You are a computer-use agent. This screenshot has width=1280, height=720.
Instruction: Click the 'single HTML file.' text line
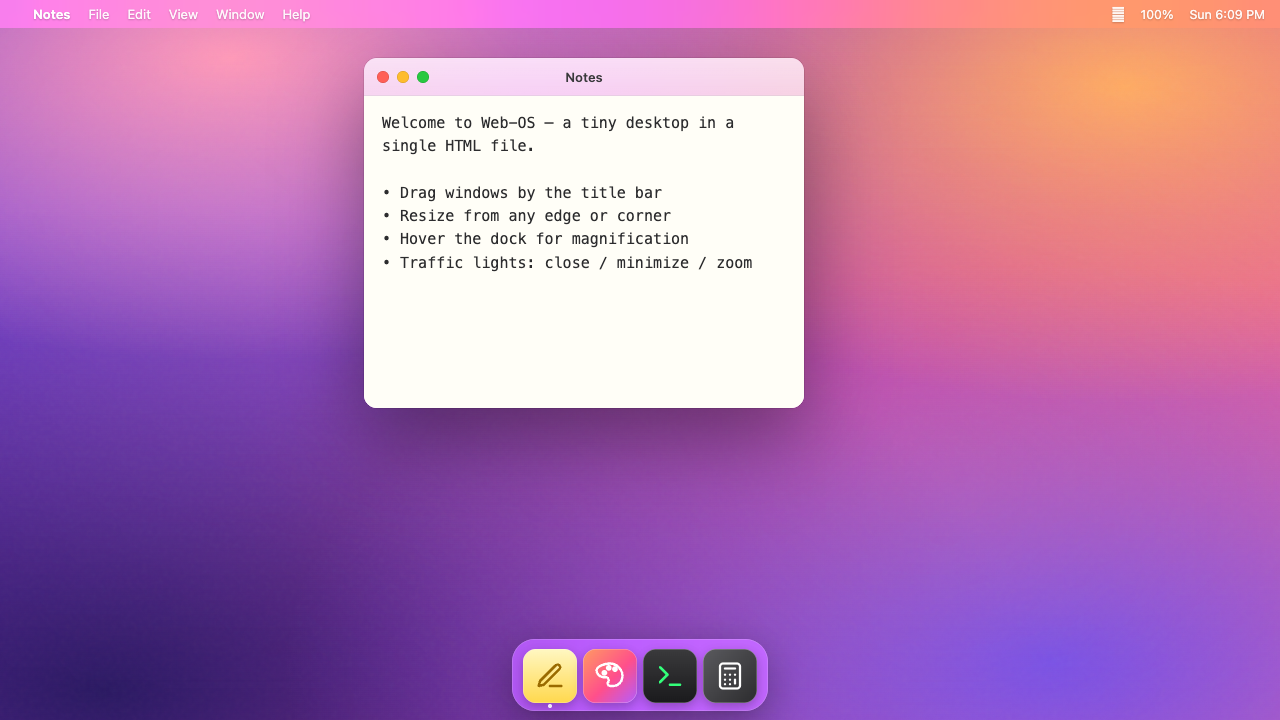tap(458, 146)
